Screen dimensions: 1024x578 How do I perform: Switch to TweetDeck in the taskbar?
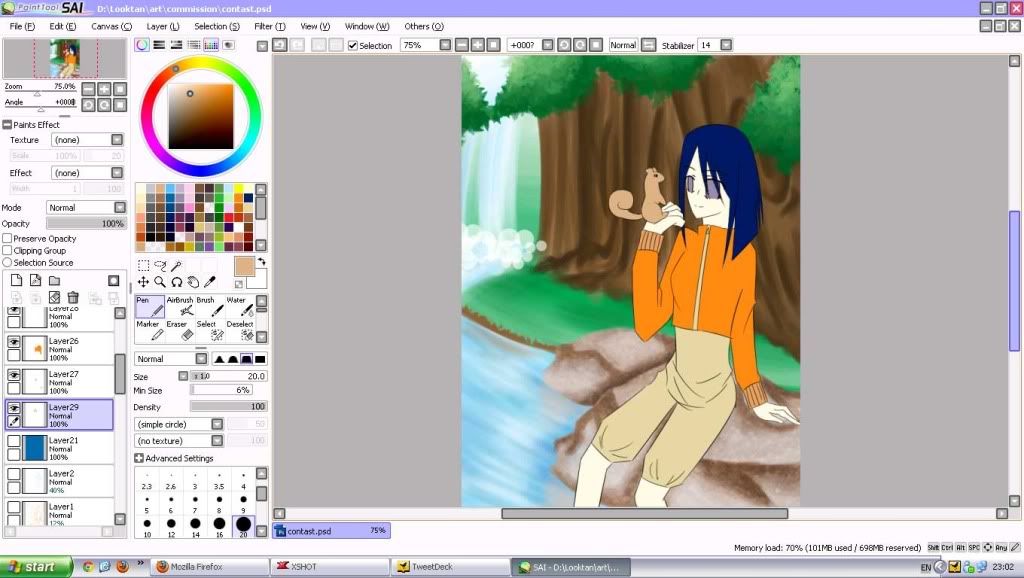[451, 567]
